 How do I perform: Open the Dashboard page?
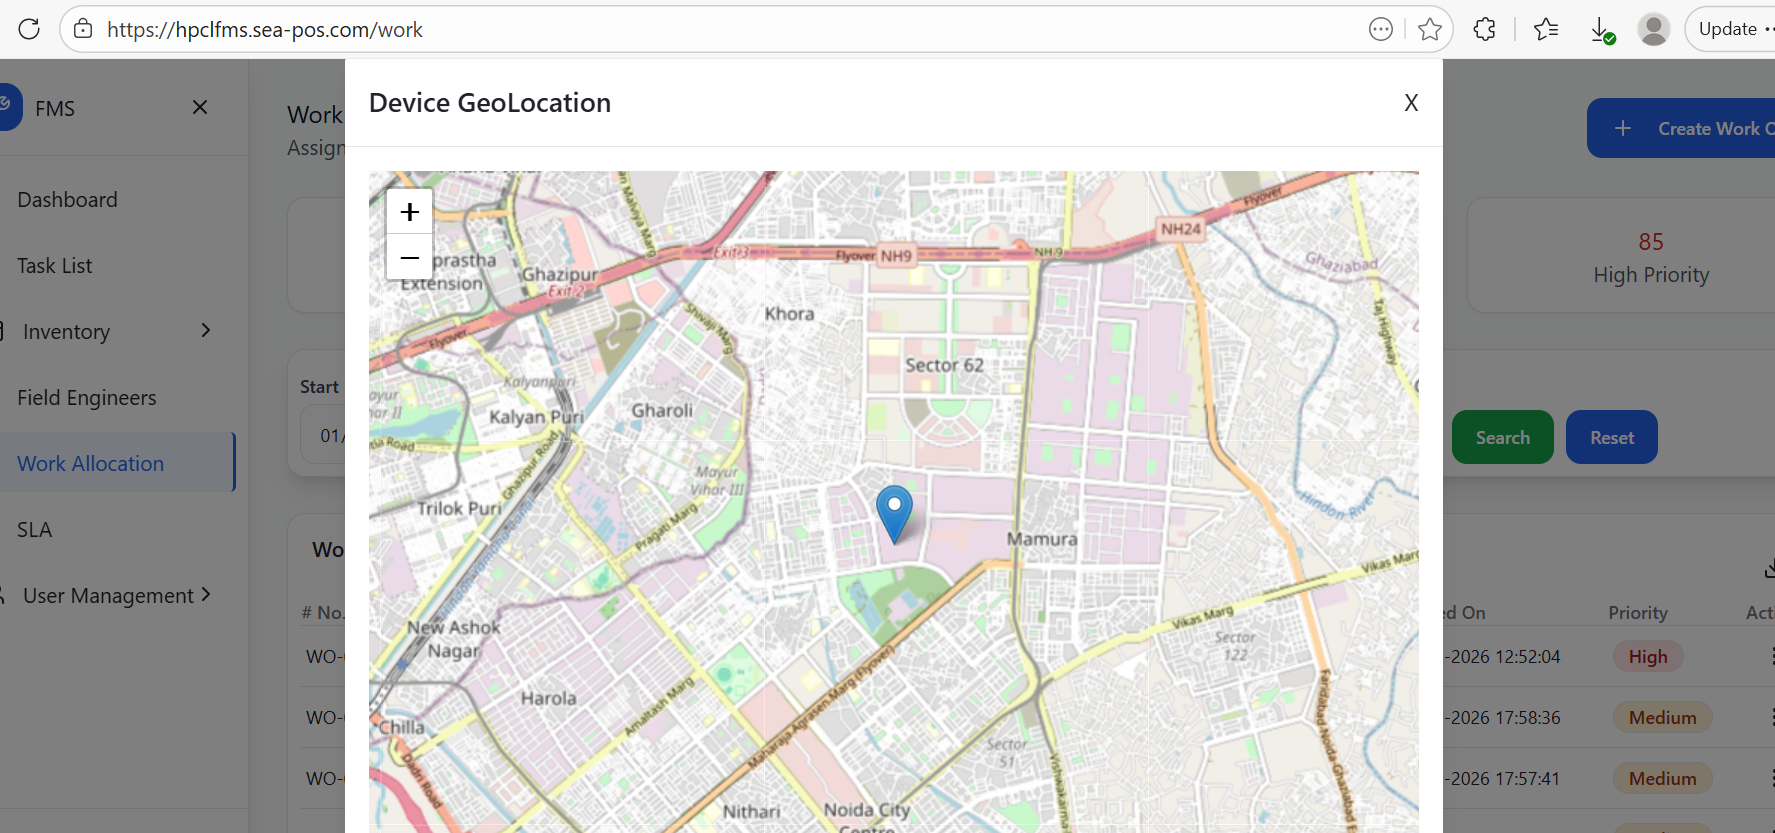tap(68, 200)
